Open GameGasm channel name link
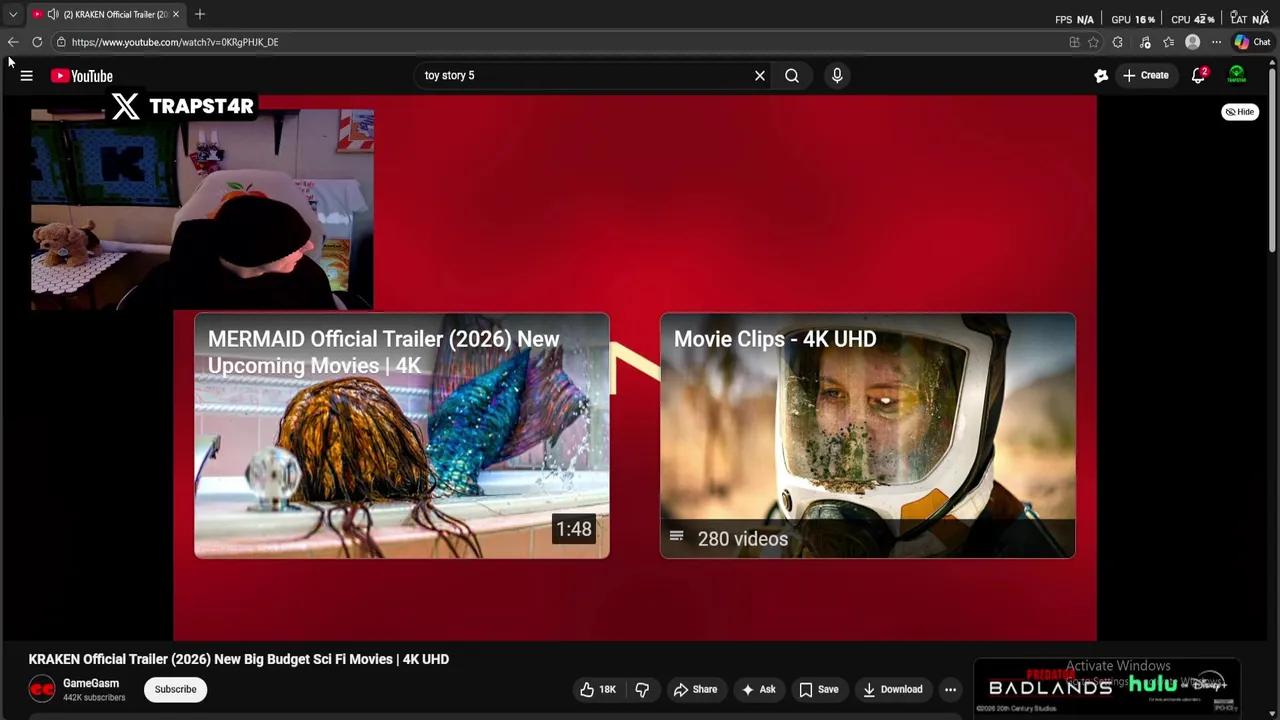 91,683
